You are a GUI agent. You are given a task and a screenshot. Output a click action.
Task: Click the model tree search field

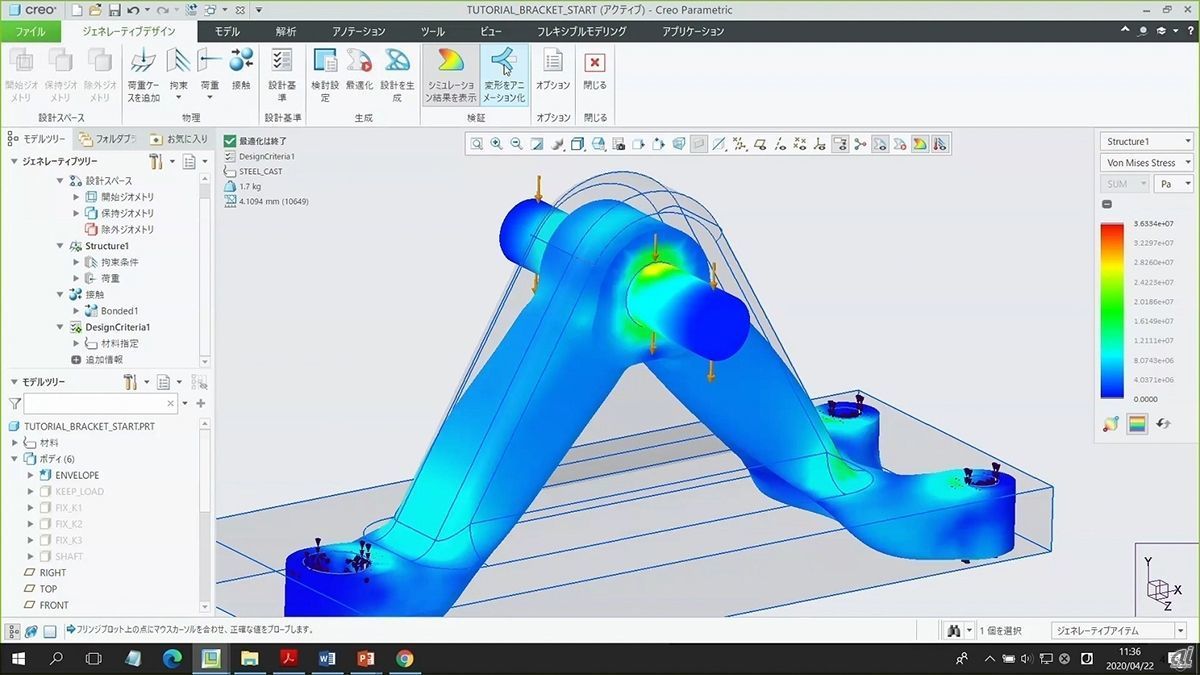coord(100,403)
